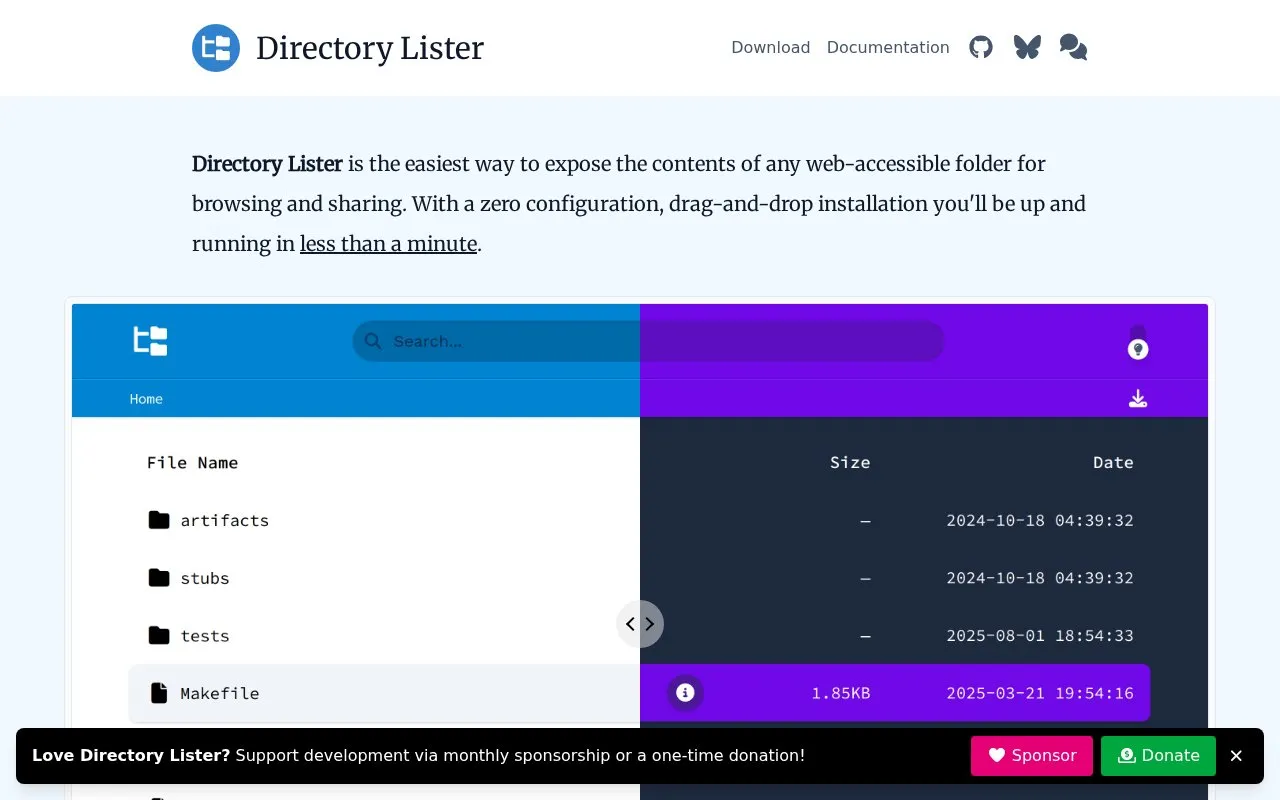The width and height of the screenshot is (1280, 800).
Task: Show file info for Makefile
Action: (685, 693)
